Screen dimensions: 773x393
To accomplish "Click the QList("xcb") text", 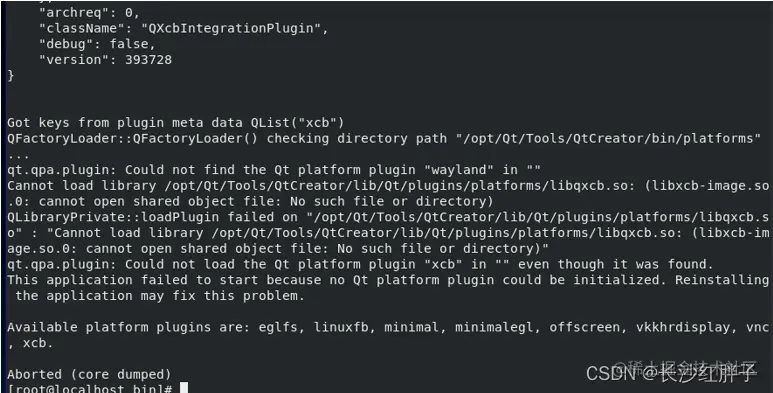I will [298, 122].
